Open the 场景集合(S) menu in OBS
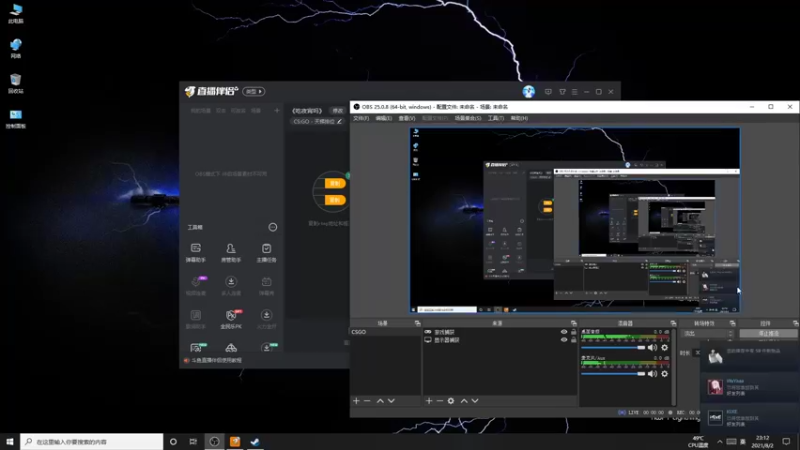 click(468, 118)
